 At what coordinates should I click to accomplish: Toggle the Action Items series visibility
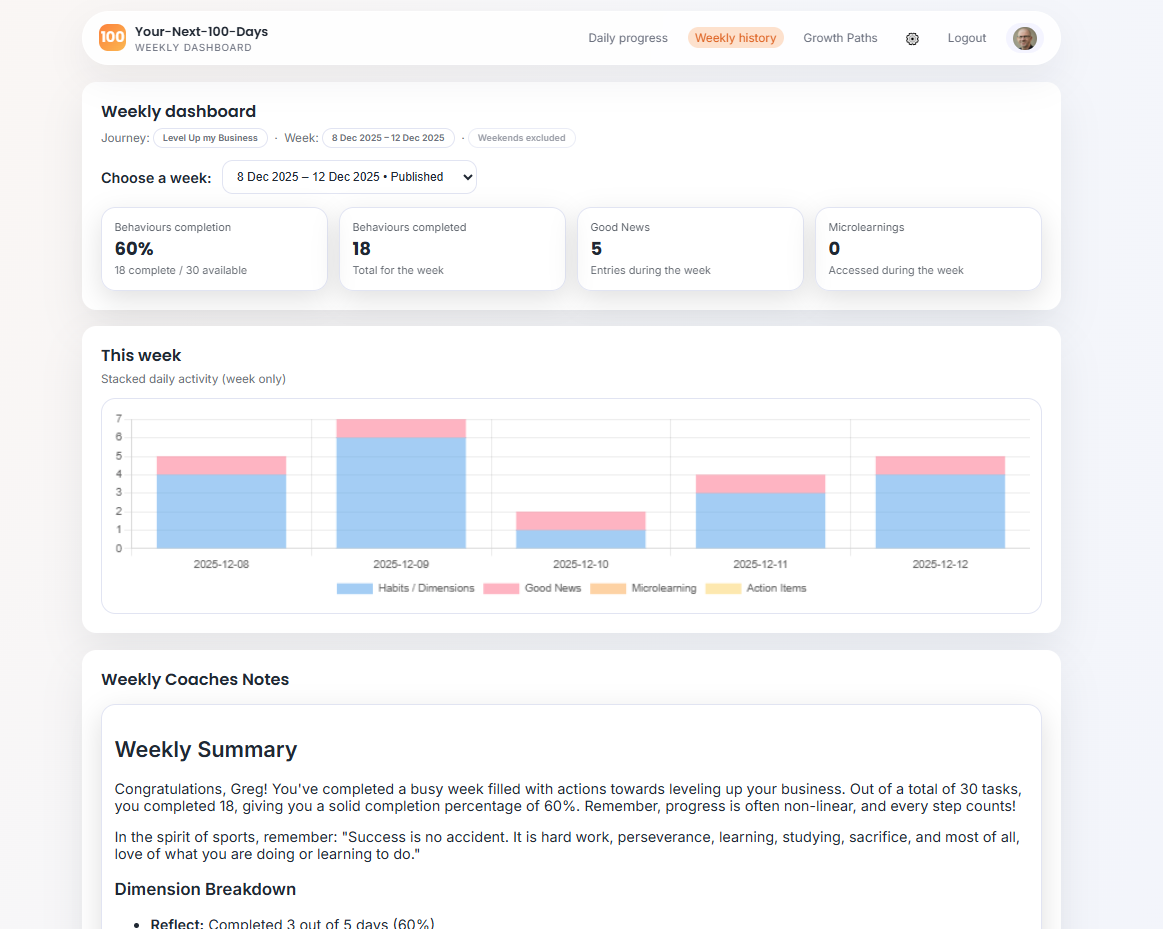click(x=777, y=588)
